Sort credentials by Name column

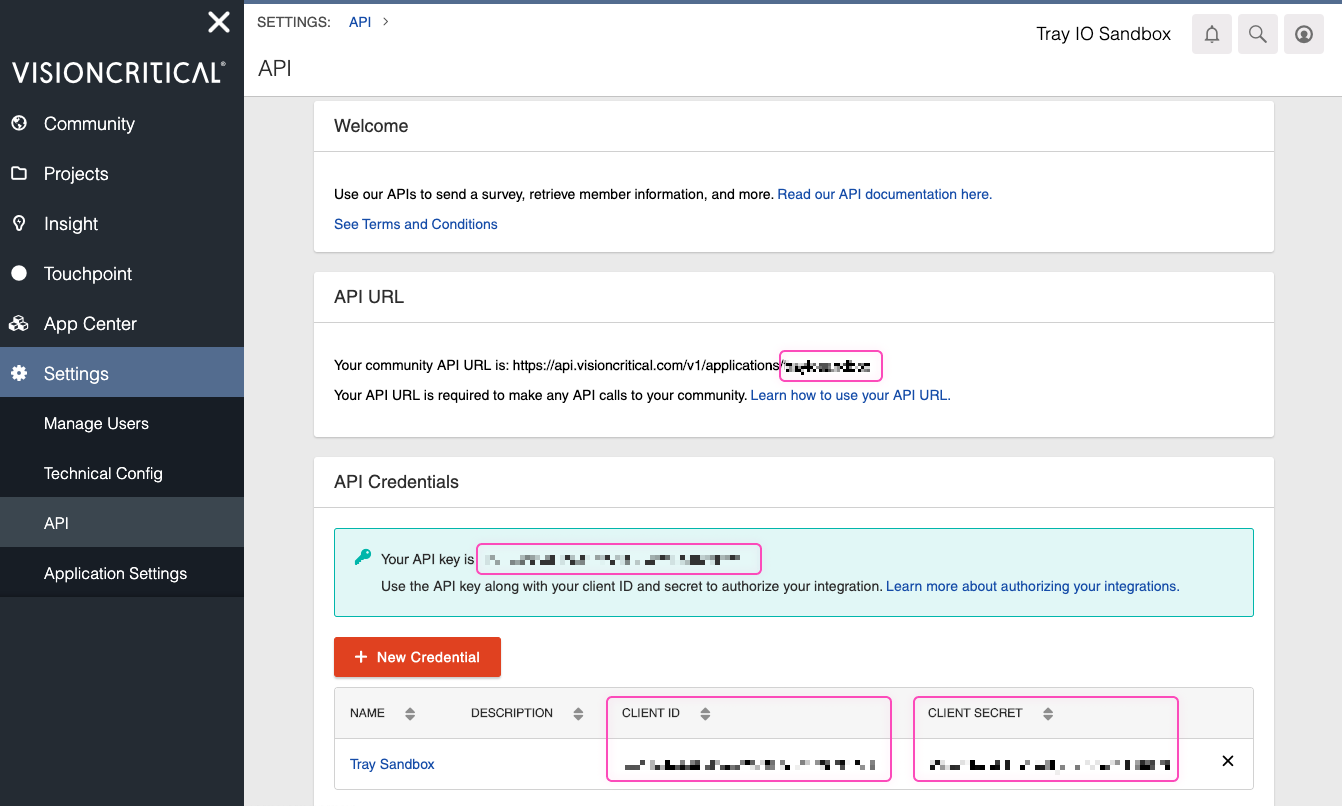409,714
